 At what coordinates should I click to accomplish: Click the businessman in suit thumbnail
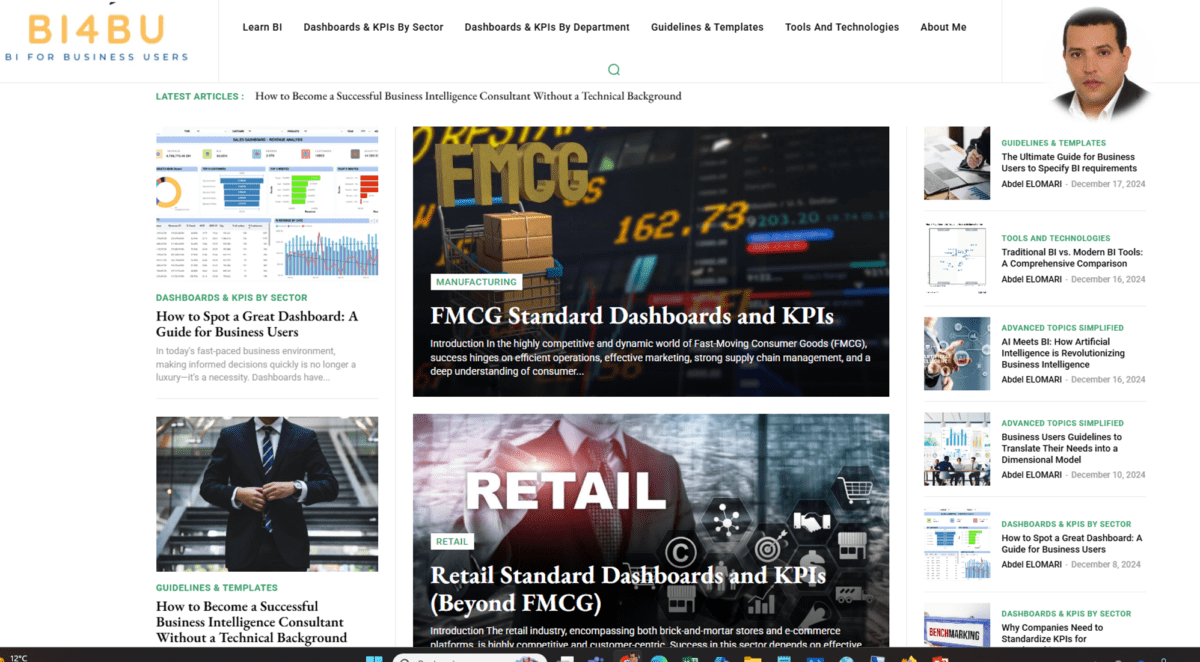(267, 494)
